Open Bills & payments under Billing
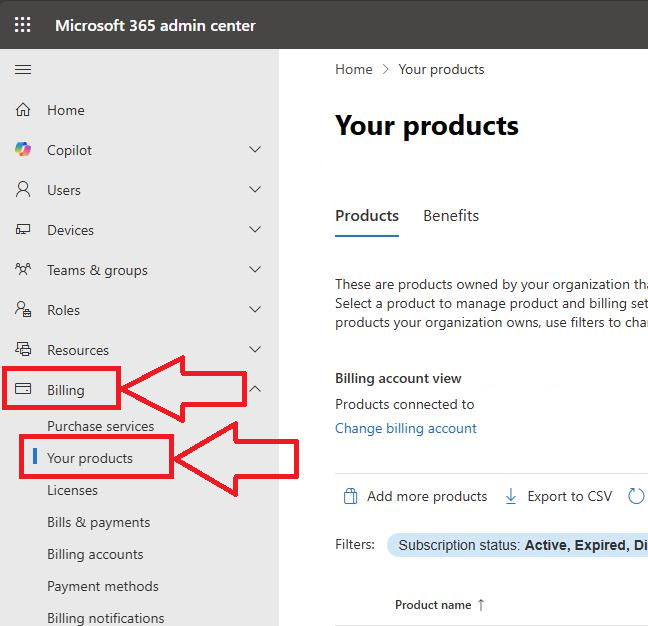 click(98, 522)
